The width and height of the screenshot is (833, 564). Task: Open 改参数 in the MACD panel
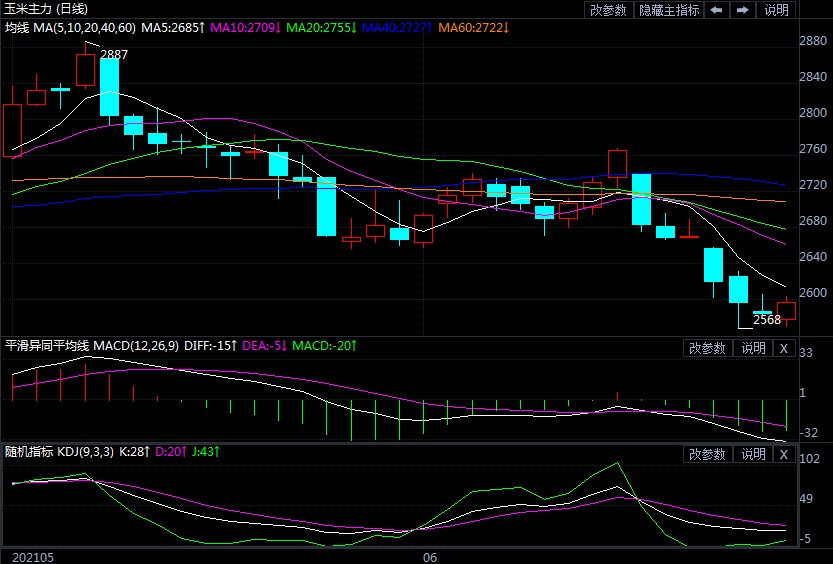point(708,348)
